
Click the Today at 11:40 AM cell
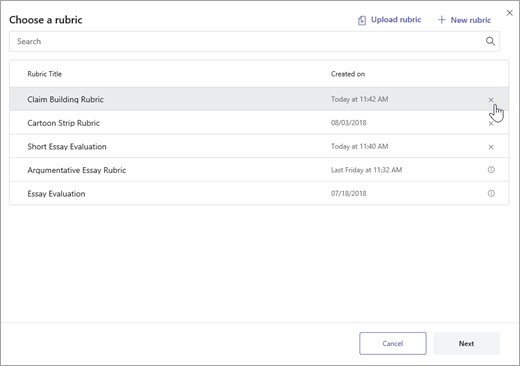tap(359, 147)
